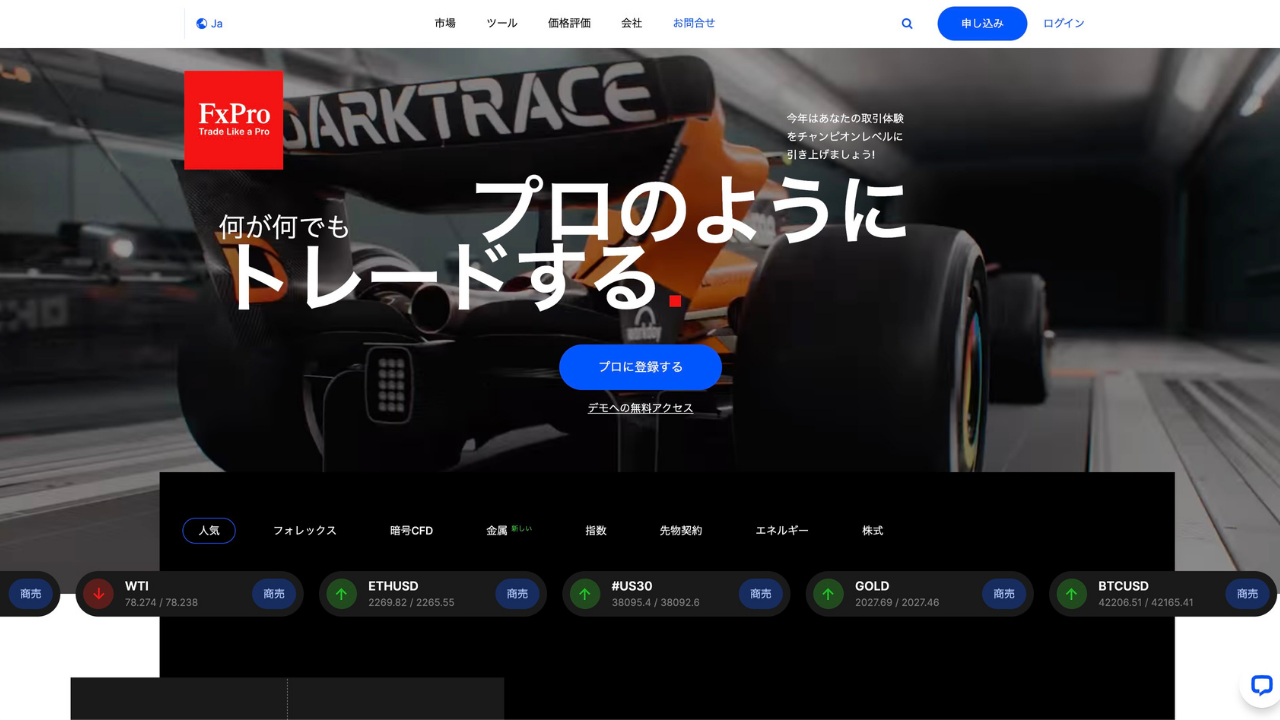Click the 商売 button for GOLD
The image size is (1280, 720).
coord(1004,594)
